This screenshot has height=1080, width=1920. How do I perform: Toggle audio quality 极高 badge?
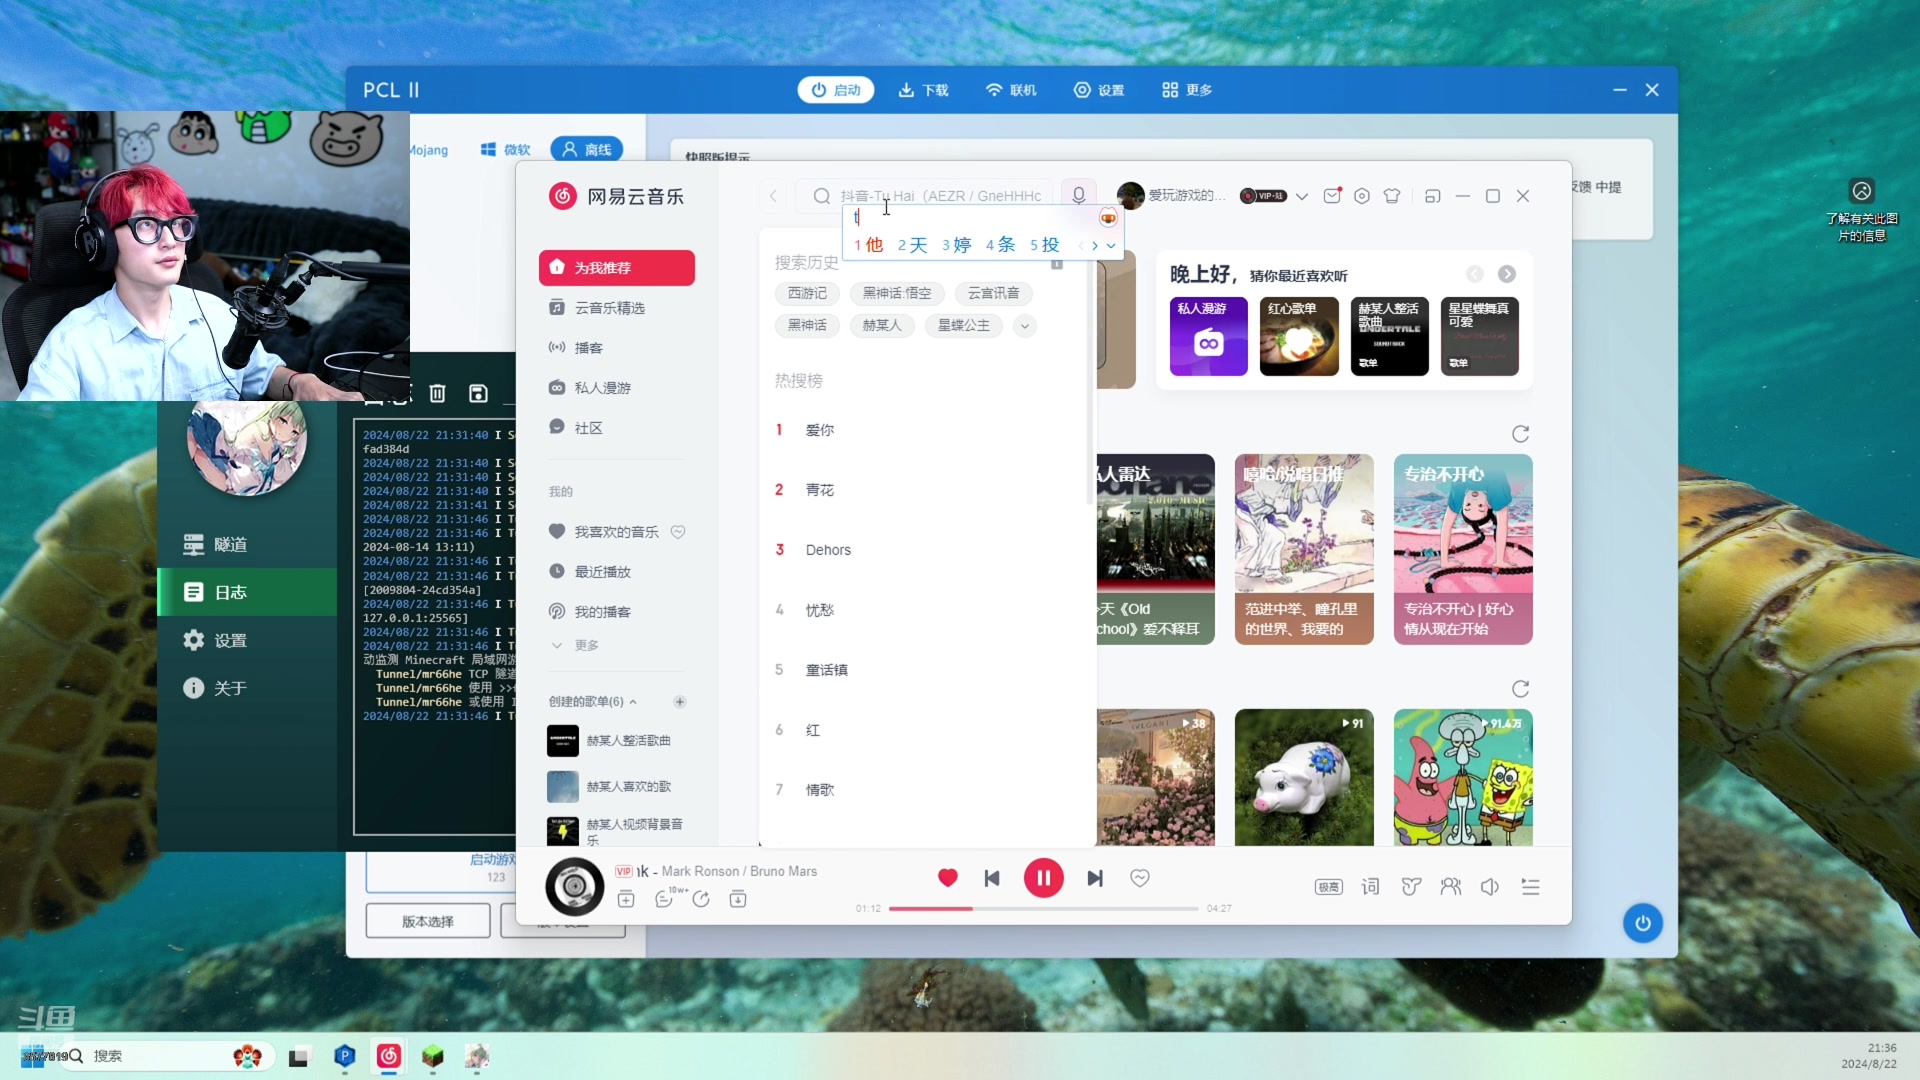click(1329, 887)
